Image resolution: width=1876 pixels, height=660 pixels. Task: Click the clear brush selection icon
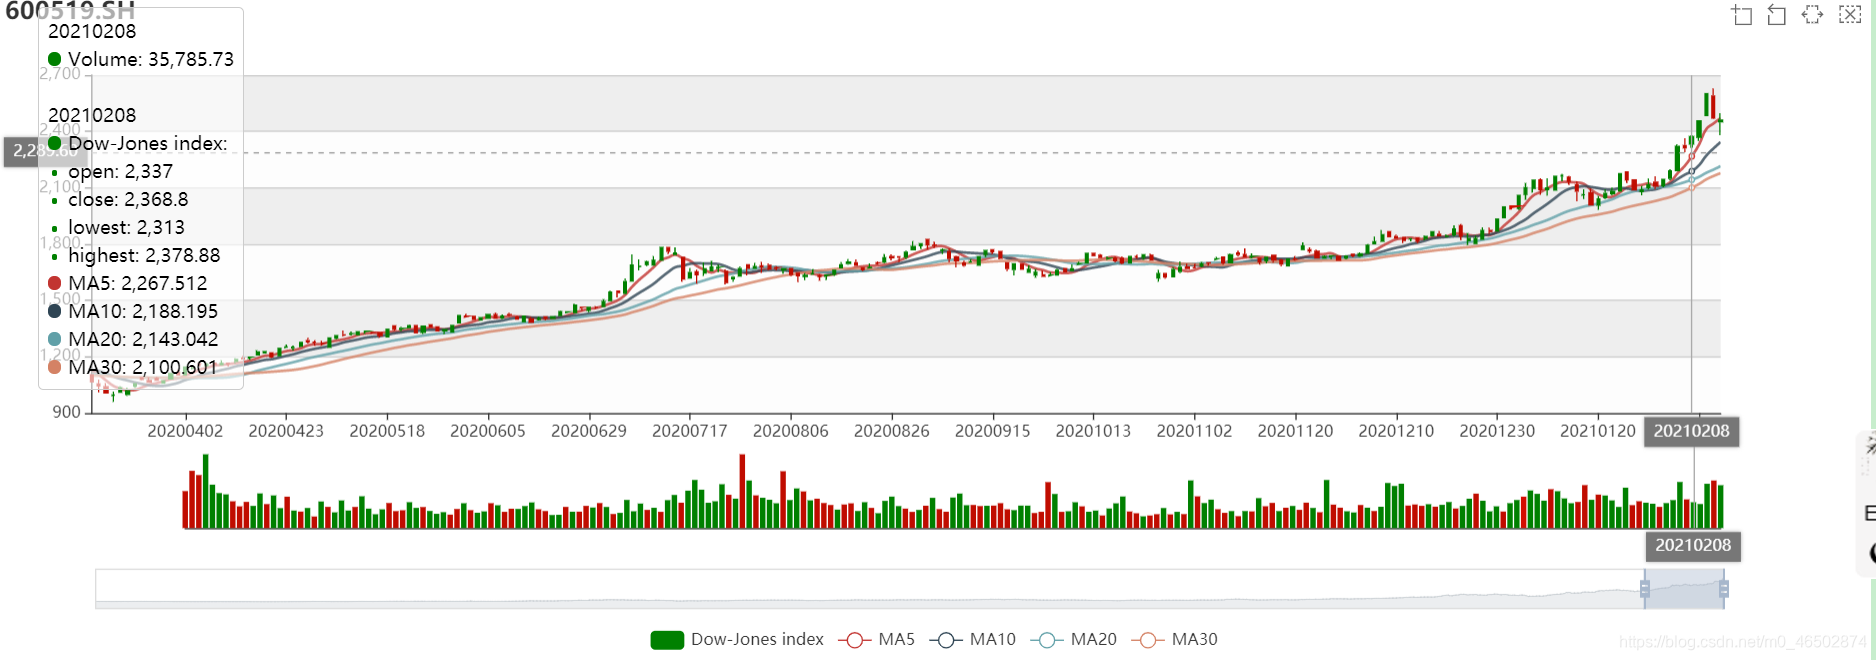coord(1850,15)
